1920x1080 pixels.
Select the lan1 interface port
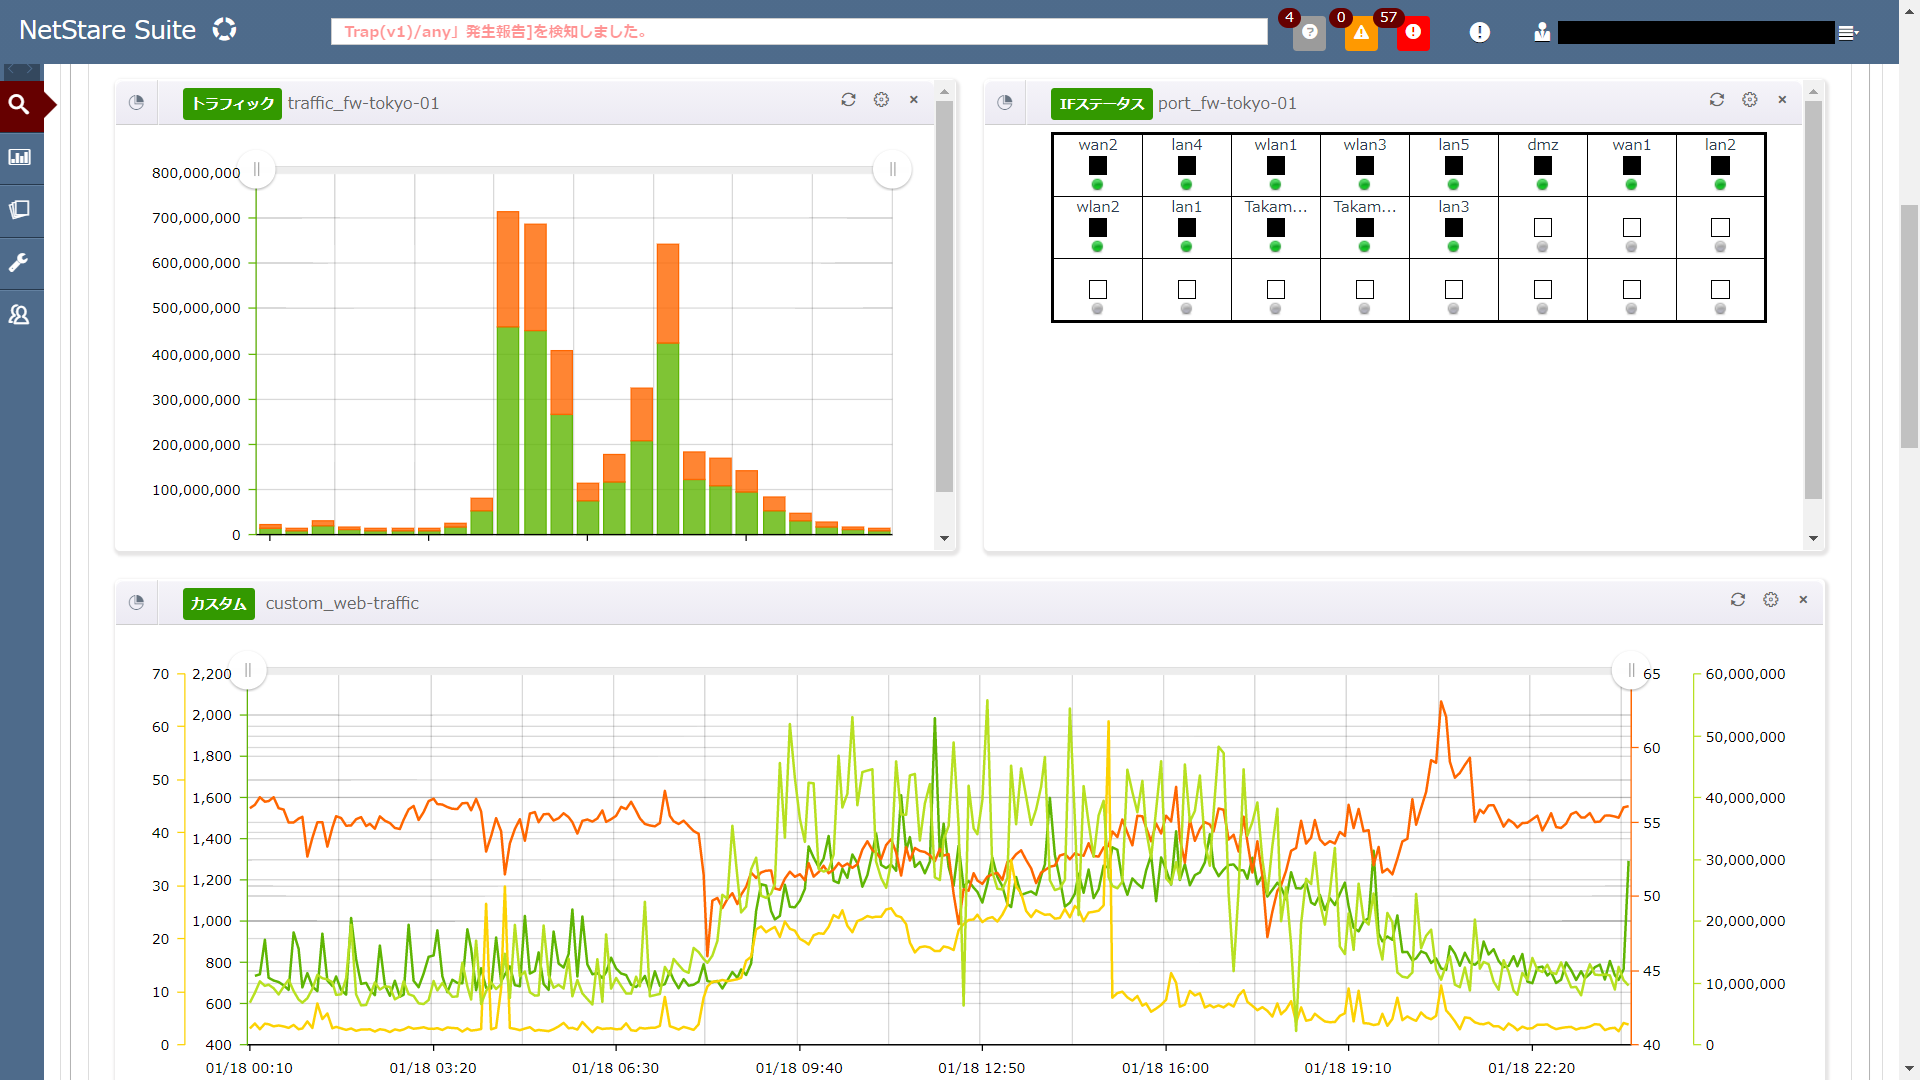[x=1187, y=227]
